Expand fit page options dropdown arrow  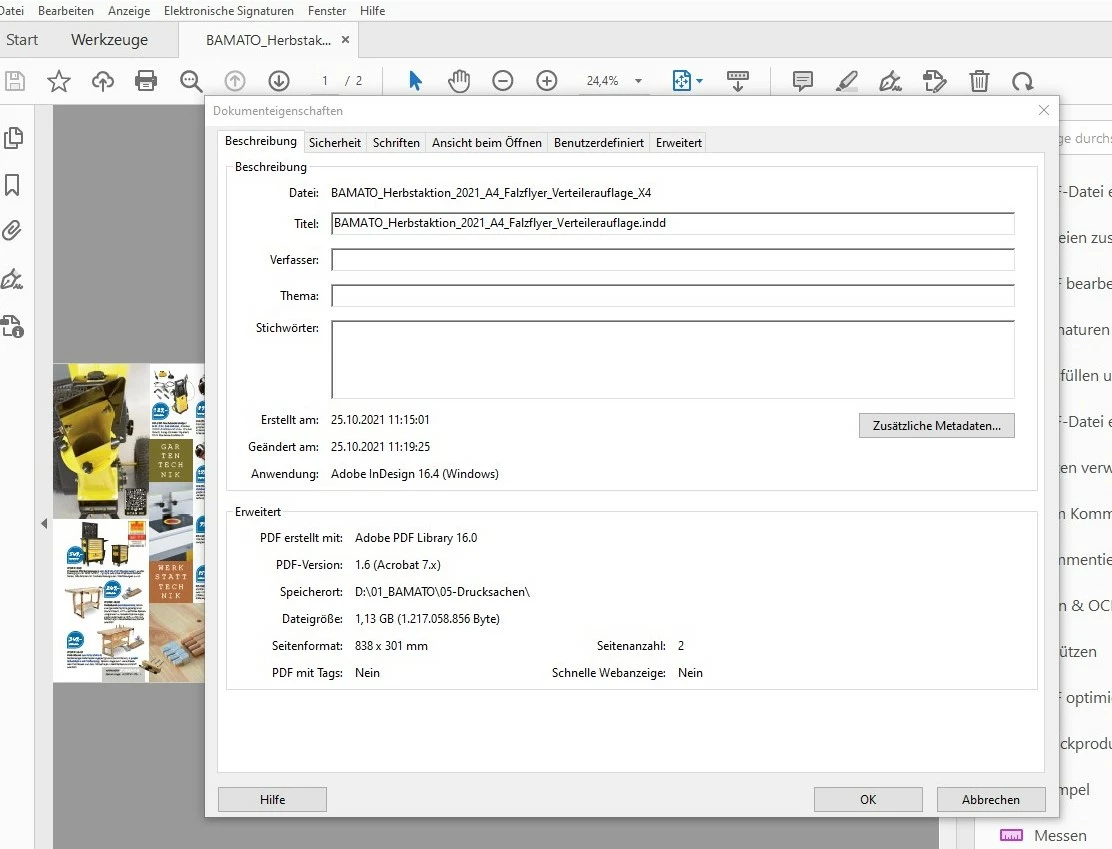[x=700, y=81]
